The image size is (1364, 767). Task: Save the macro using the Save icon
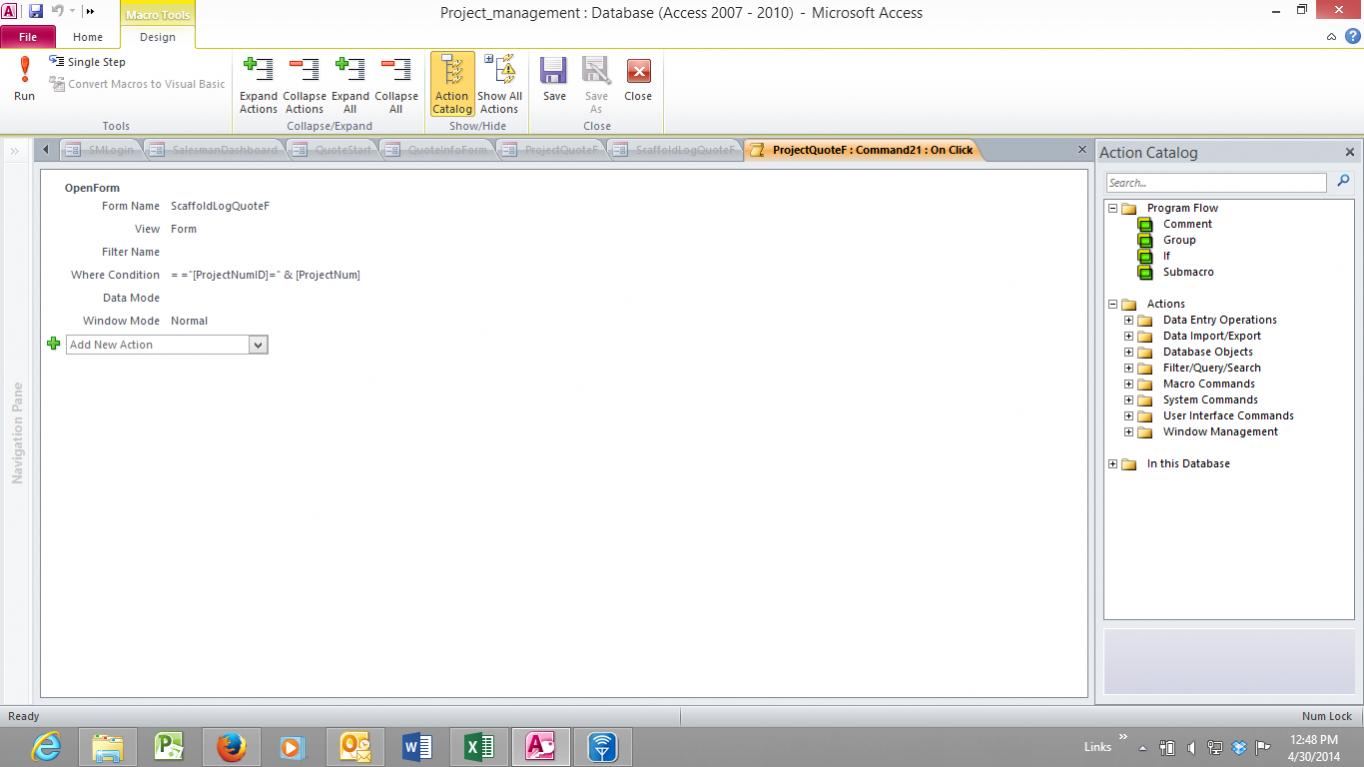[x=554, y=79]
